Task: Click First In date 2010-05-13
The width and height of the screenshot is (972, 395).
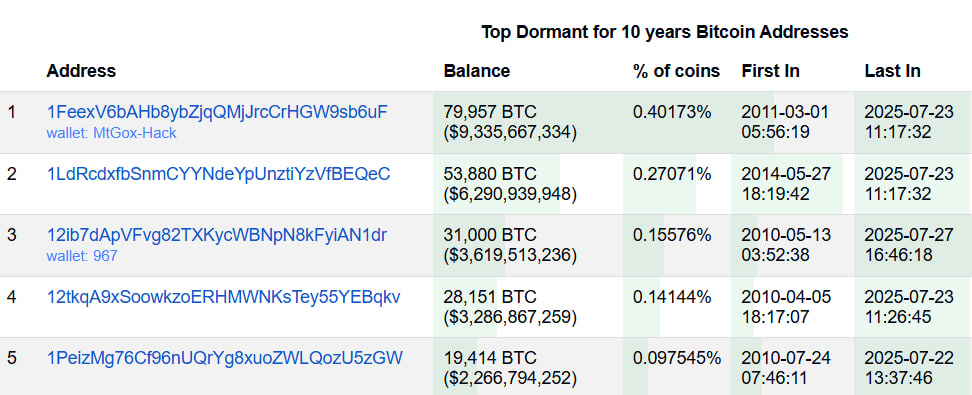Action: point(786,235)
